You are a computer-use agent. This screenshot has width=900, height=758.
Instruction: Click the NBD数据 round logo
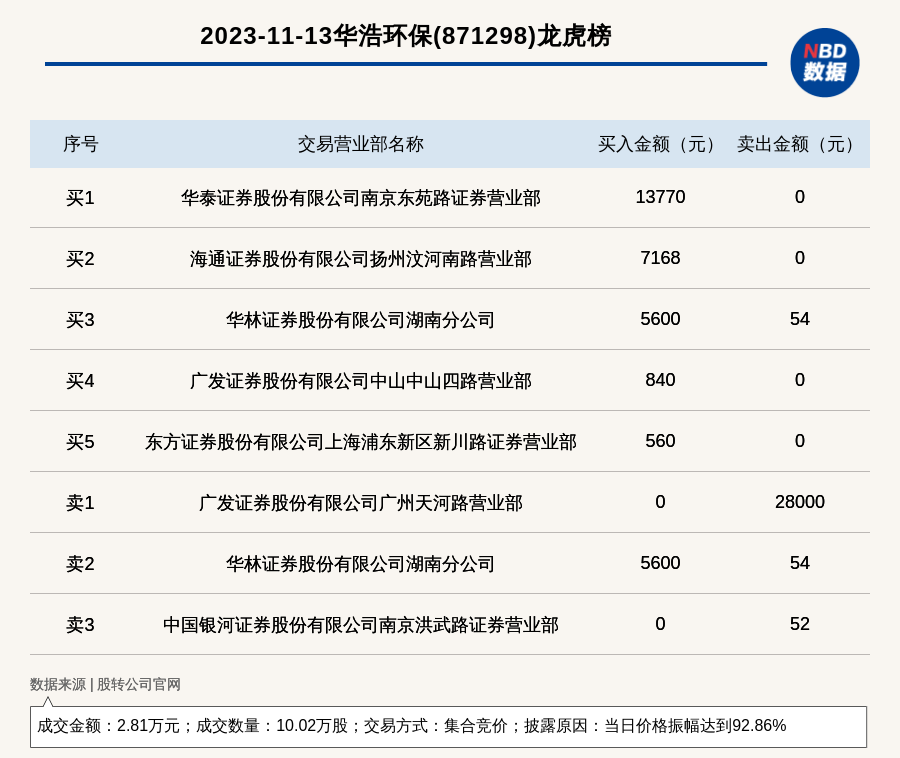point(824,63)
